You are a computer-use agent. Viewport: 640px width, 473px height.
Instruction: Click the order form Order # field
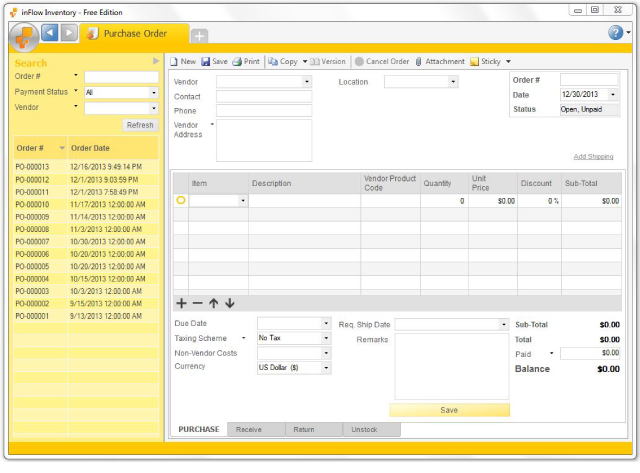point(589,79)
